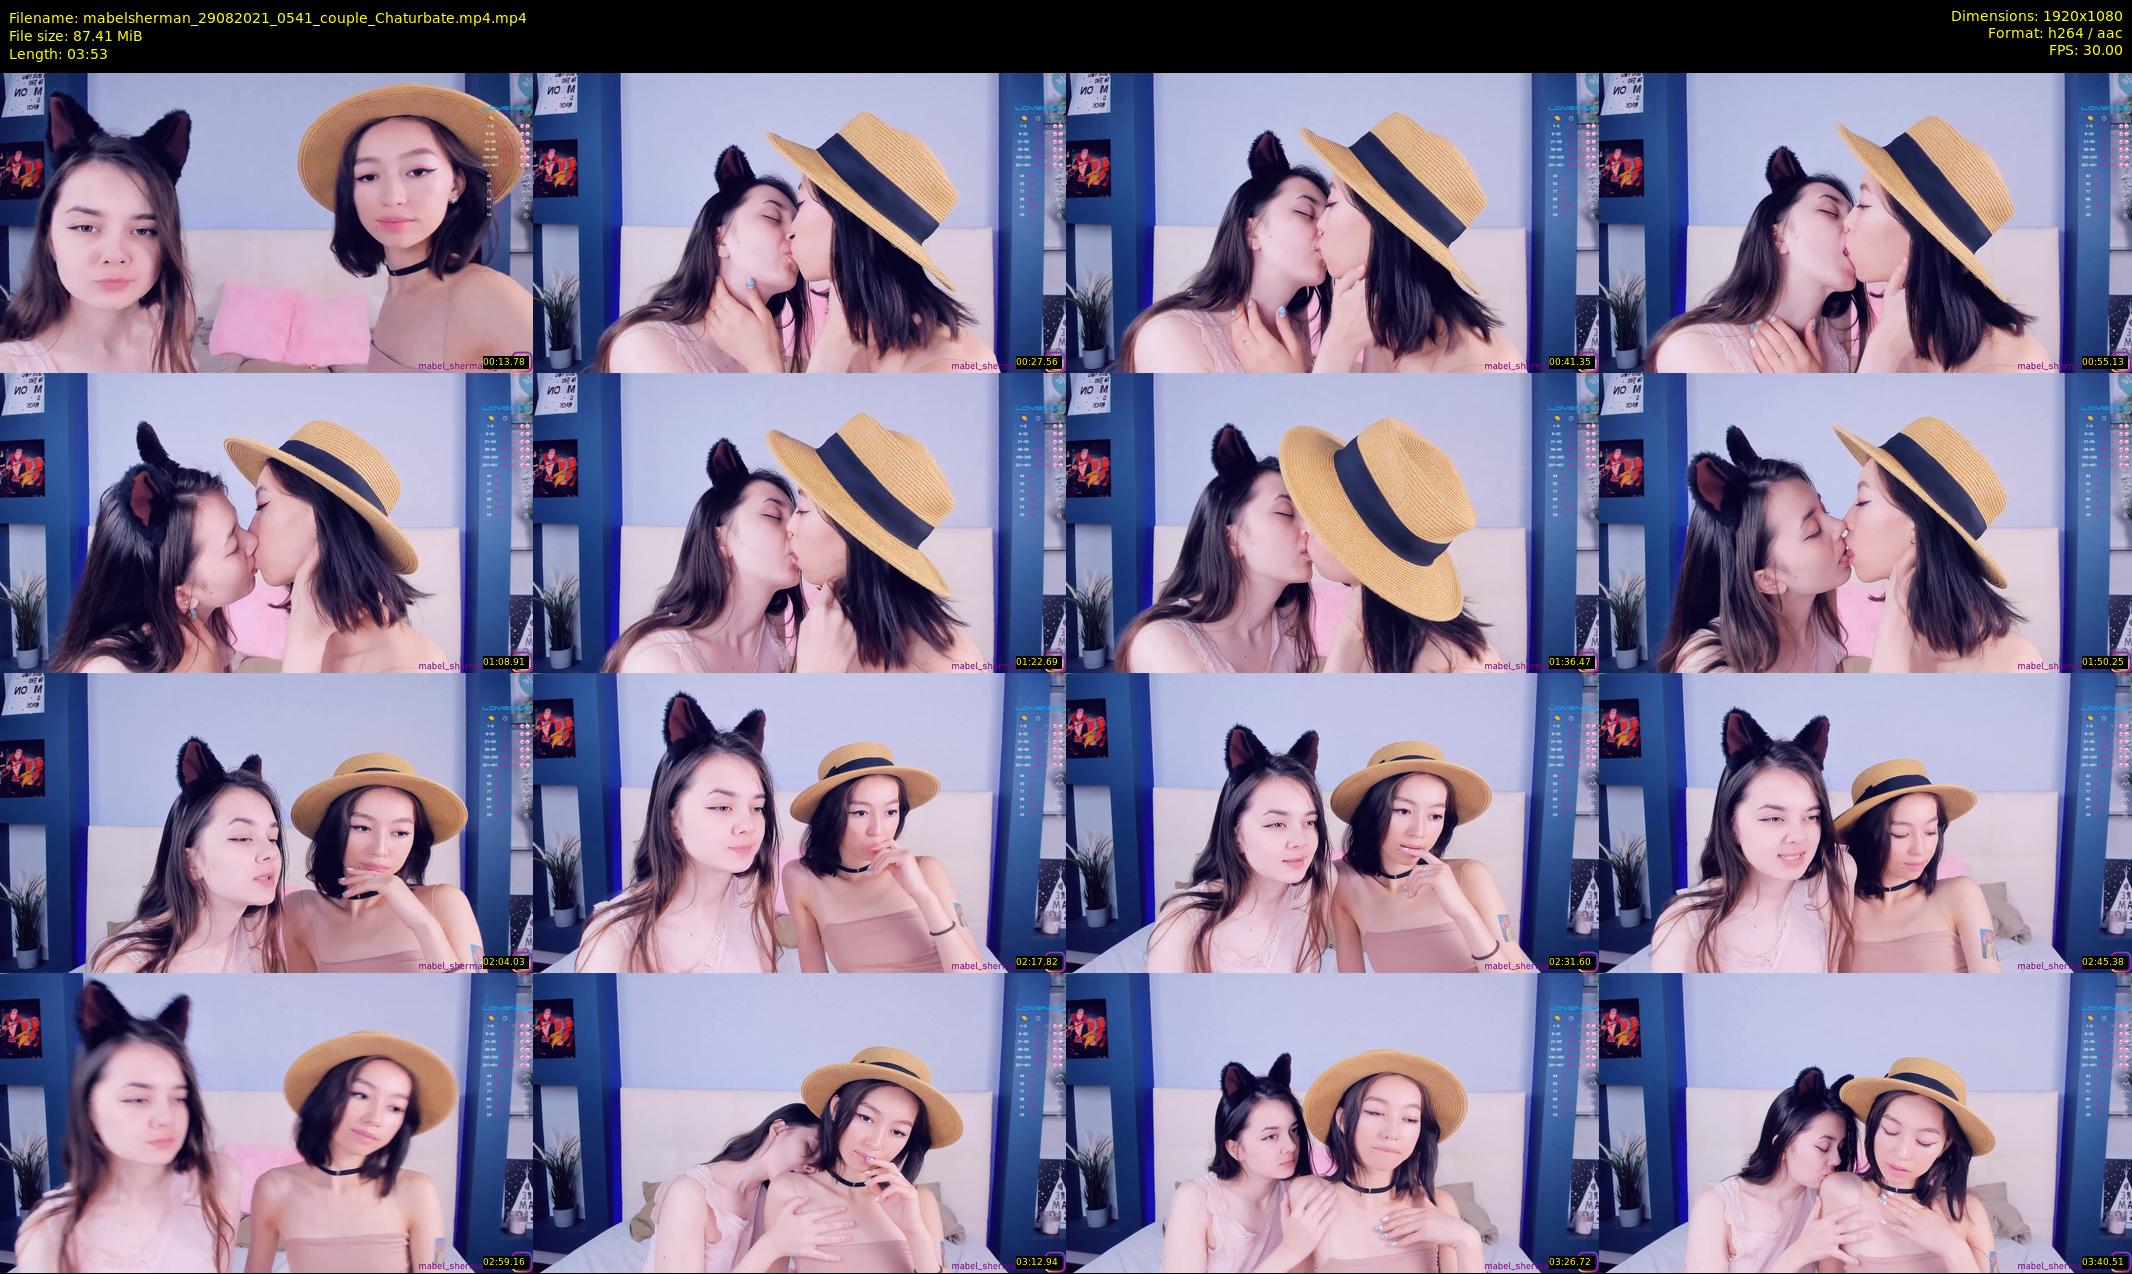Click the 'File size: 87.41 MiB' text

point(76,36)
